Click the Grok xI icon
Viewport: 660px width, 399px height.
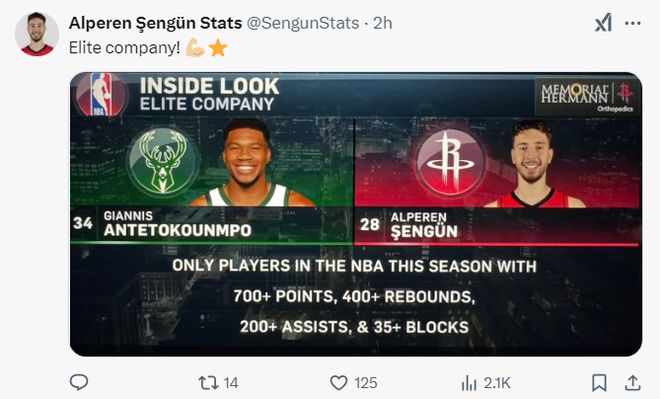(603, 23)
